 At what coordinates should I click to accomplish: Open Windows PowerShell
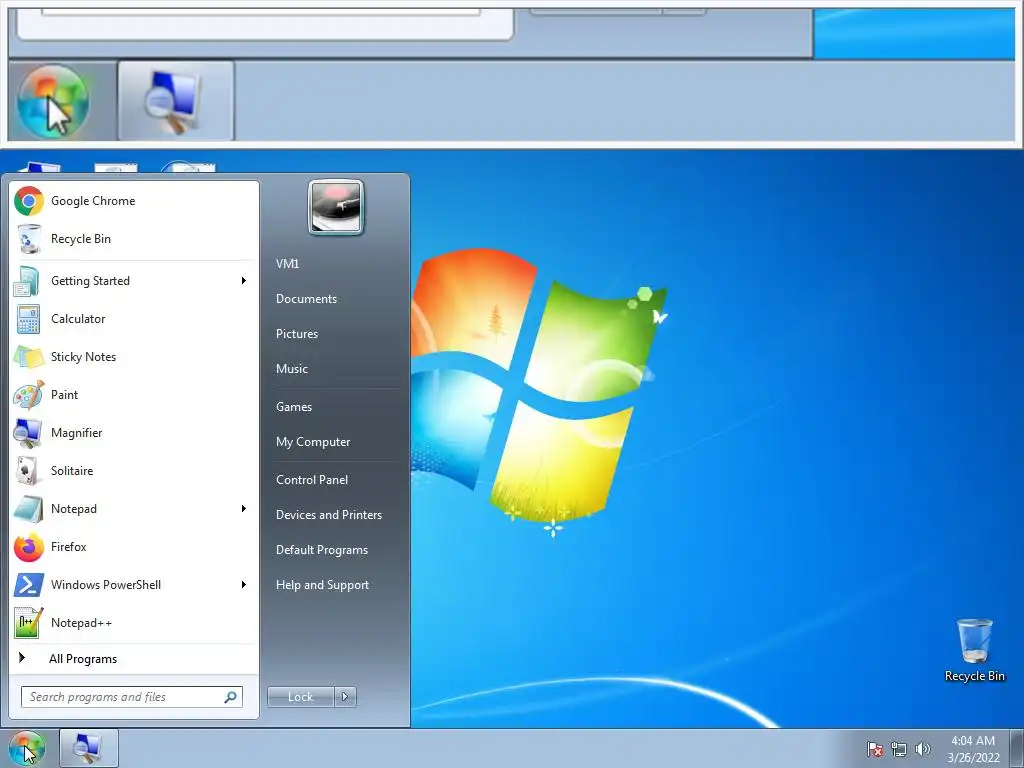[135, 584]
